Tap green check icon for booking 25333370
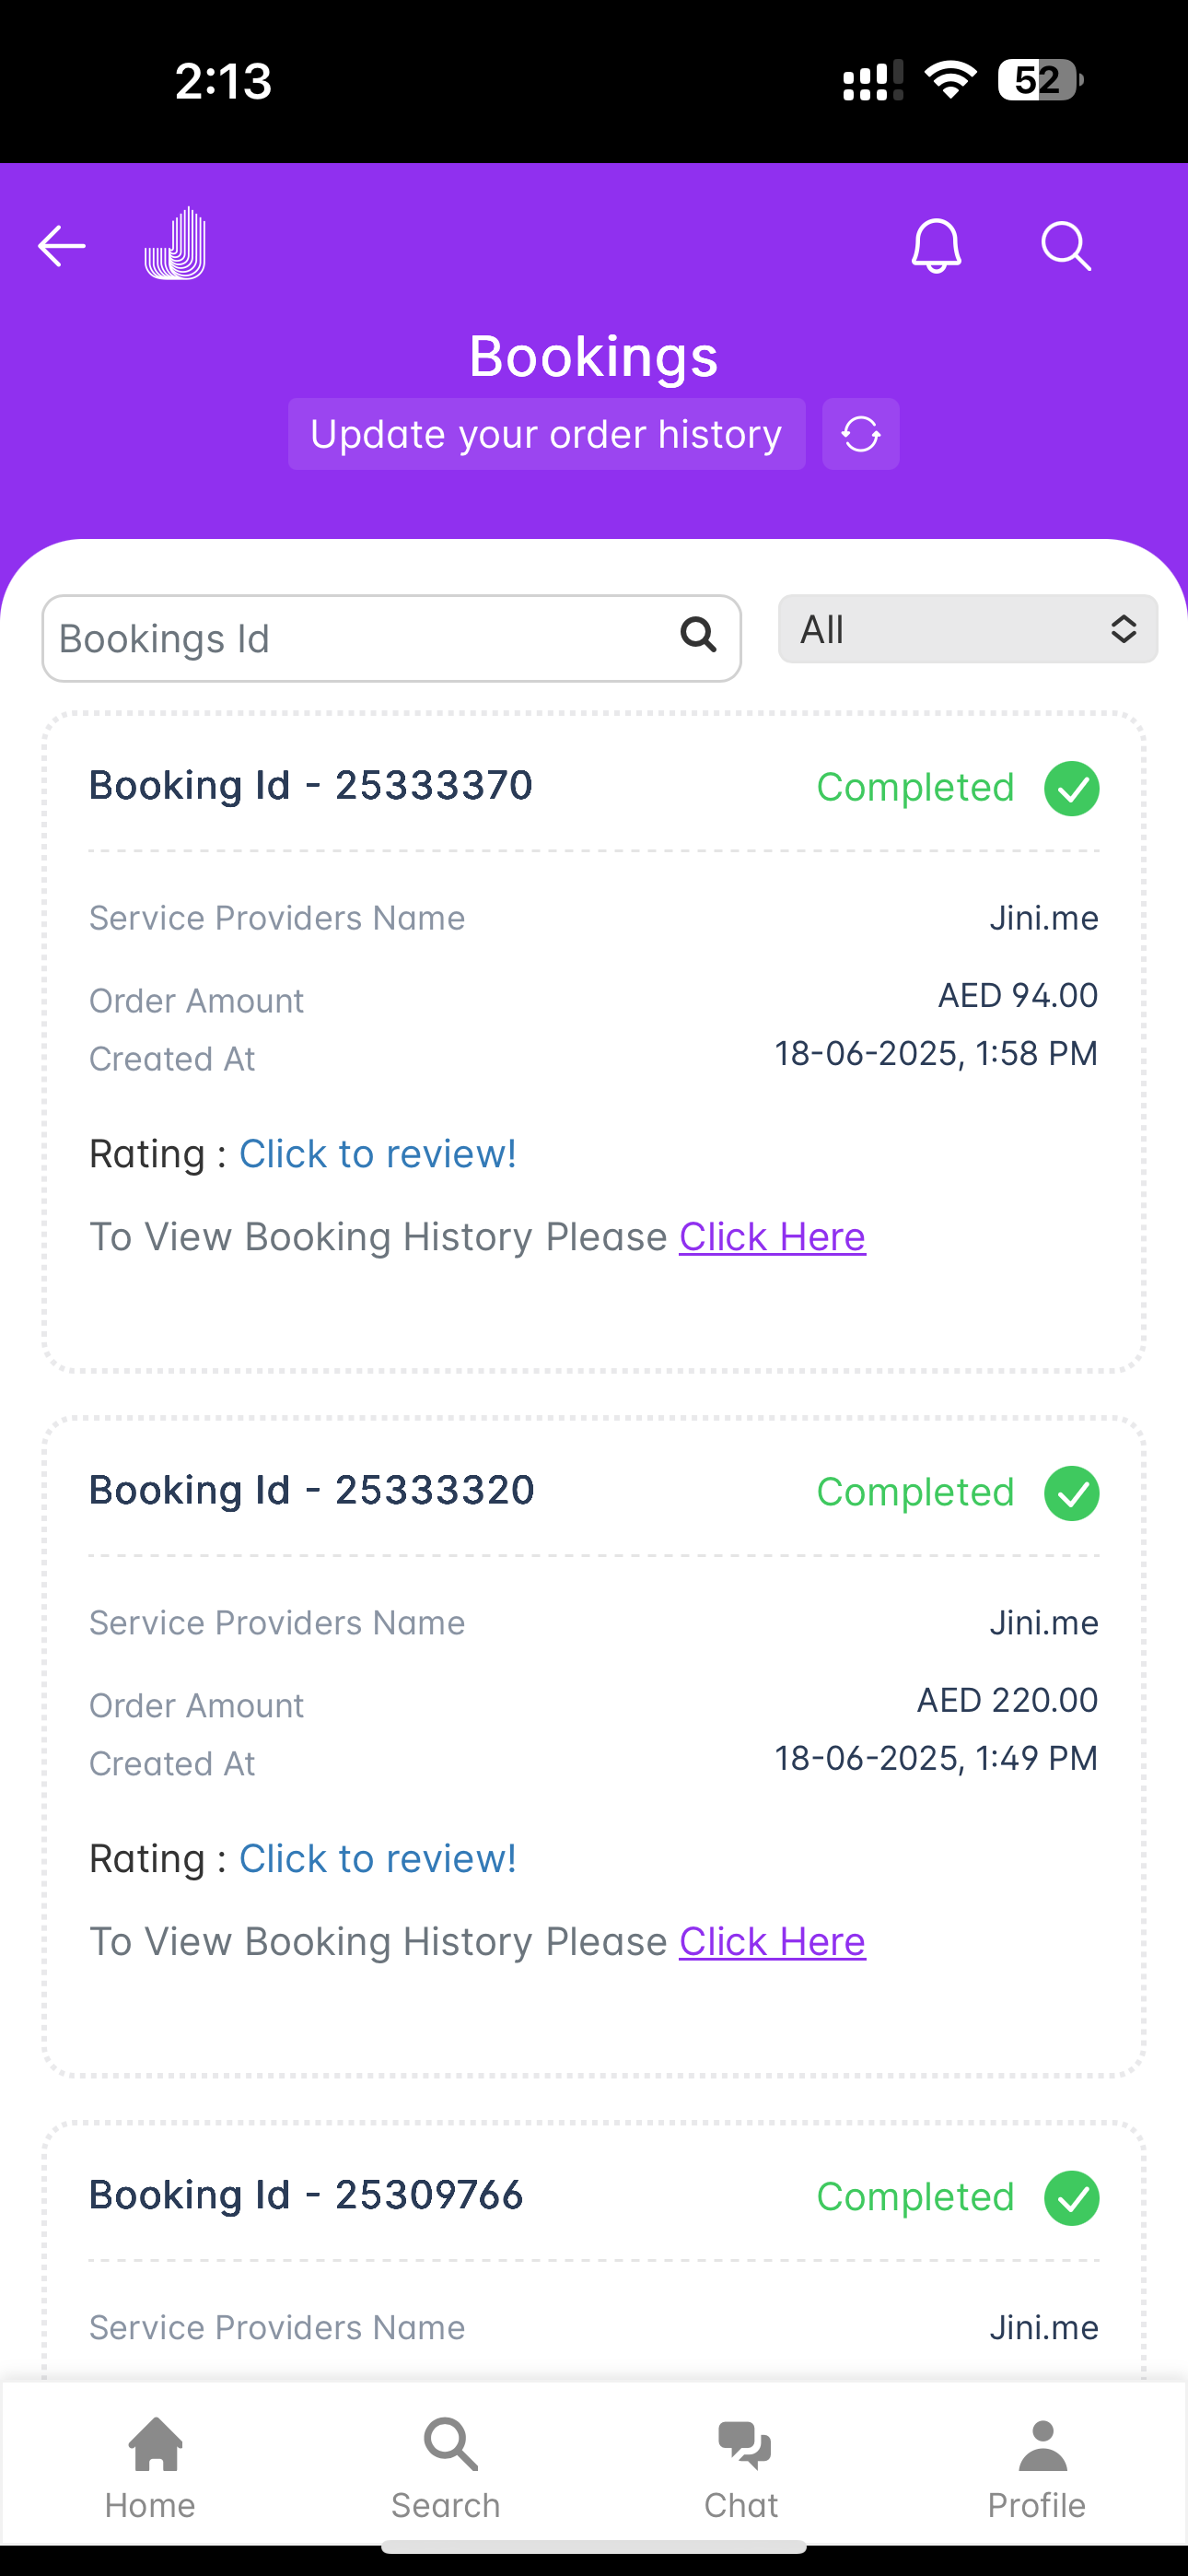 tap(1072, 788)
